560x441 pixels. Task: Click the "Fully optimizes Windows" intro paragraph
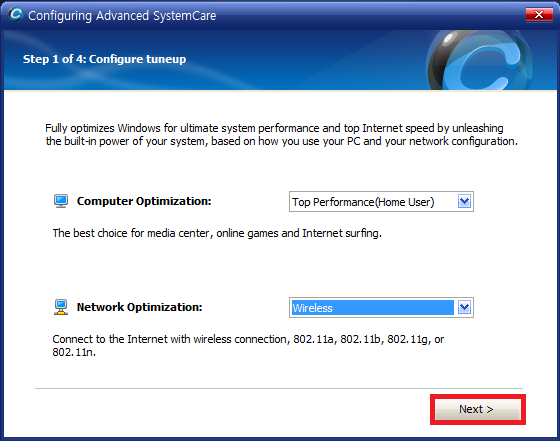[x=281, y=135]
